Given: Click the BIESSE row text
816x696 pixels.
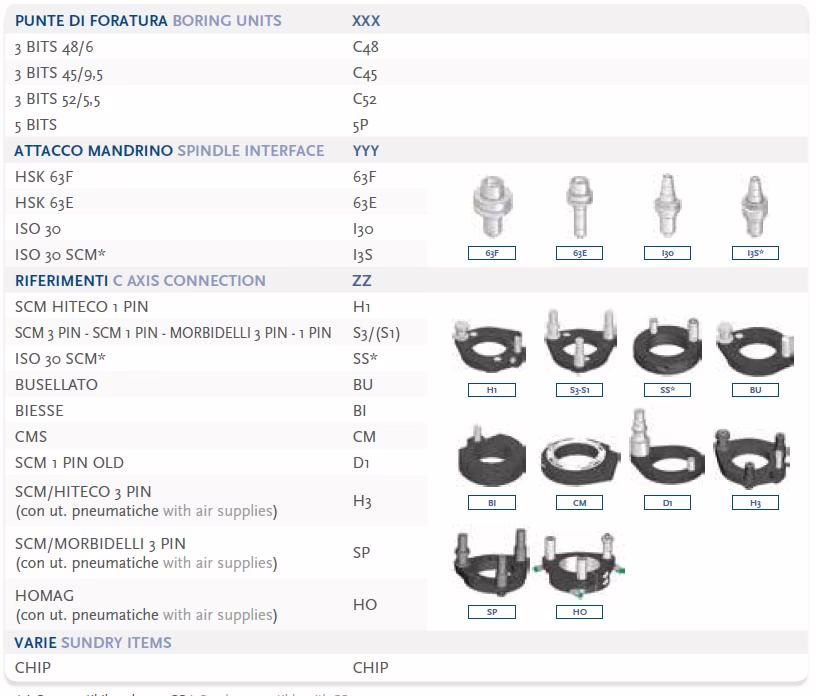Looking at the screenshot, I should [x=39, y=411].
